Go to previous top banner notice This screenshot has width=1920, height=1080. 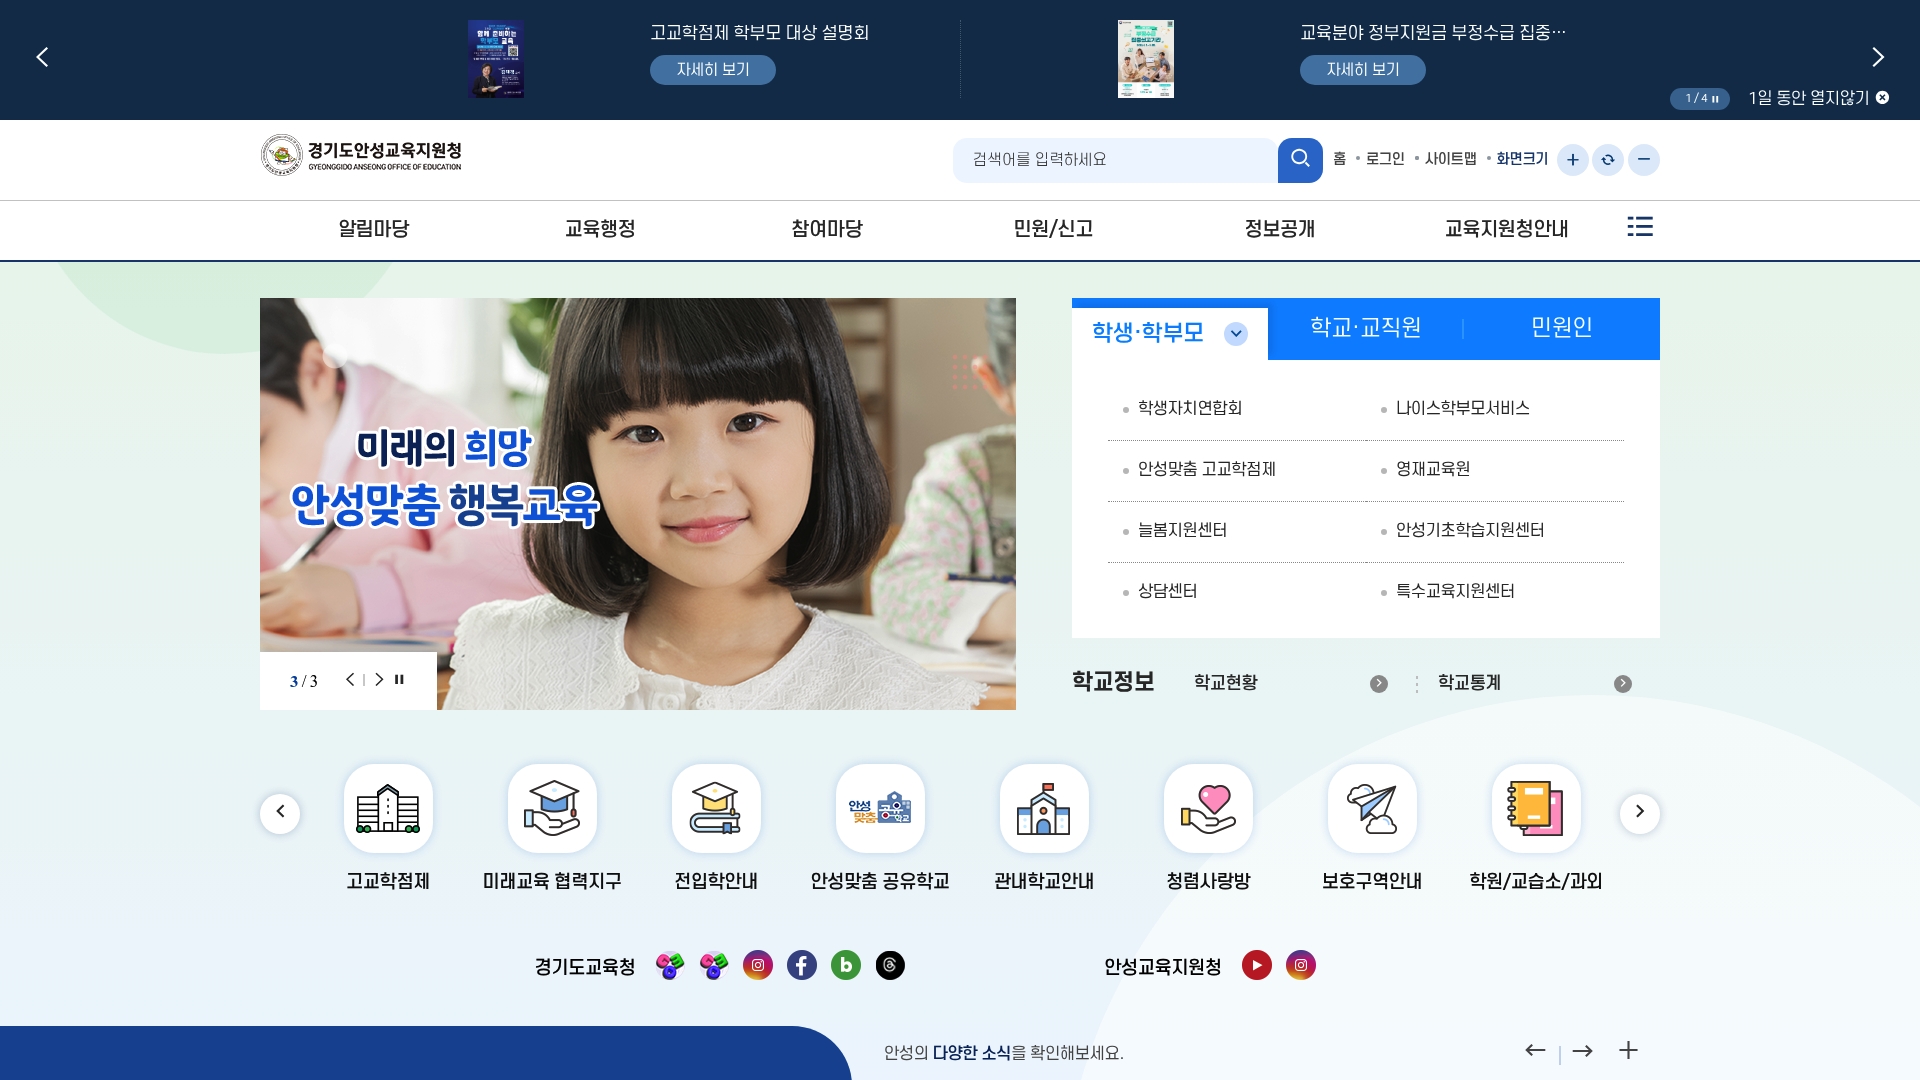pyautogui.click(x=42, y=57)
